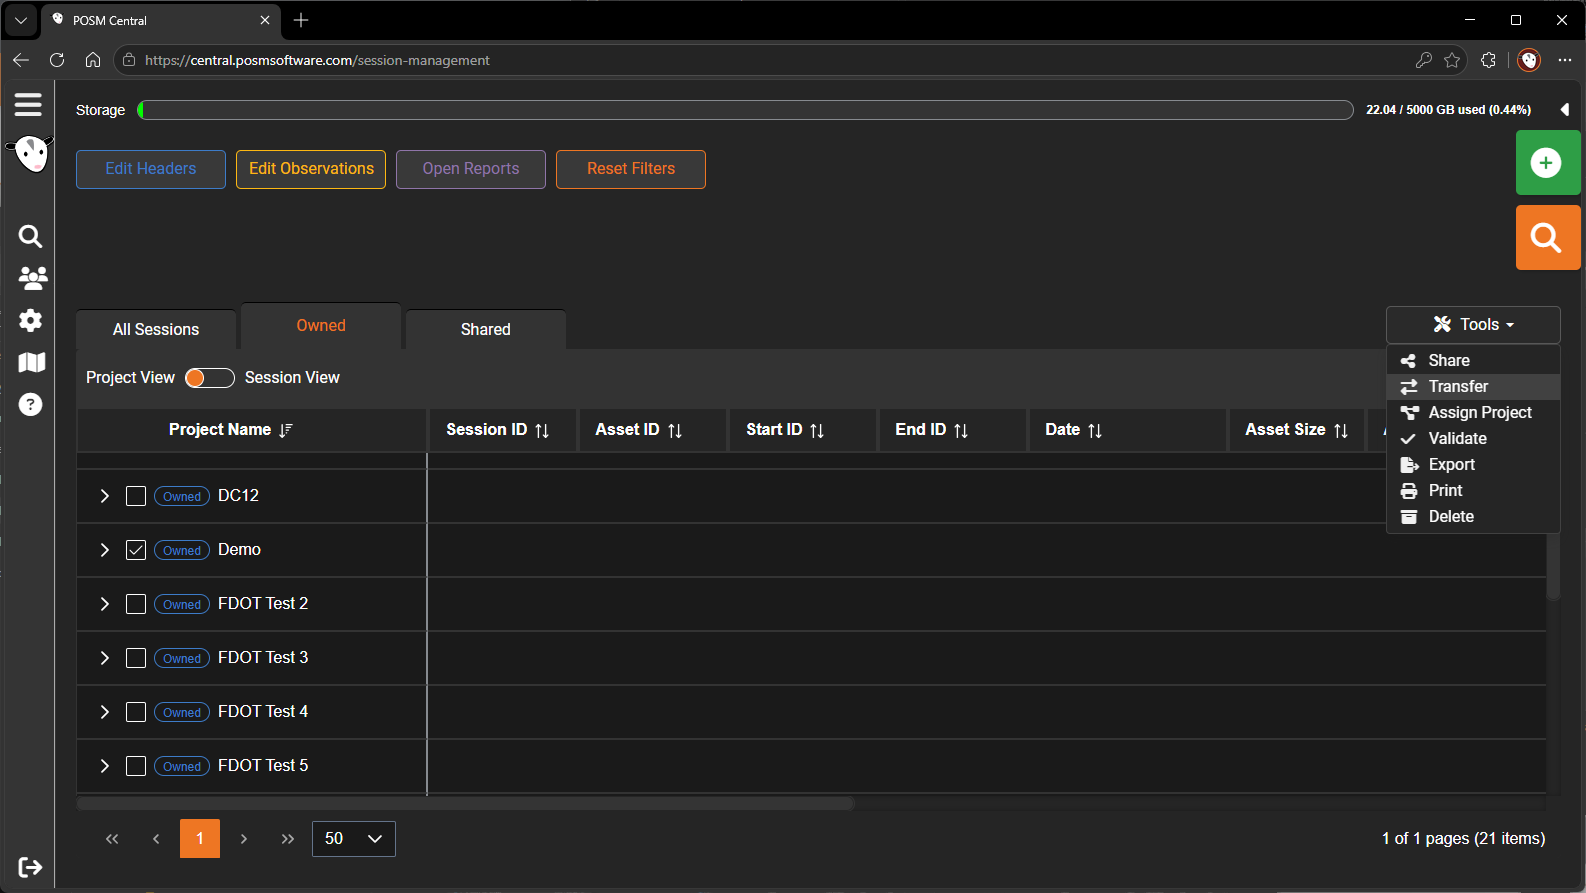Screen dimensions: 1586x893
Task: Click the logout icon at sidebar bottom
Action: [x=30, y=867]
